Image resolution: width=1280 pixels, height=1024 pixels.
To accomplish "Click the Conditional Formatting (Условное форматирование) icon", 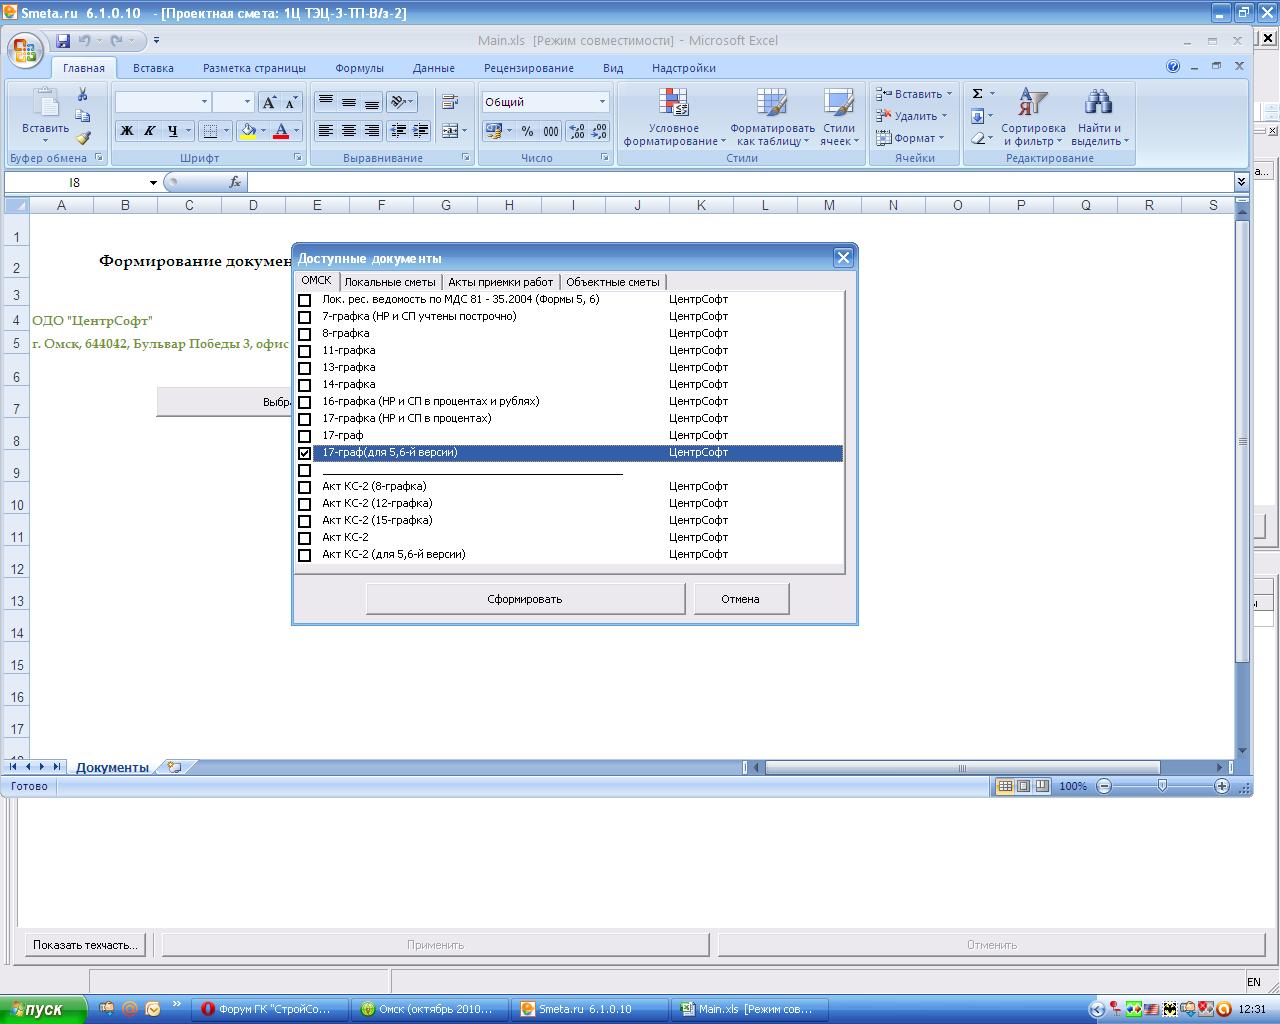I will click(x=674, y=104).
